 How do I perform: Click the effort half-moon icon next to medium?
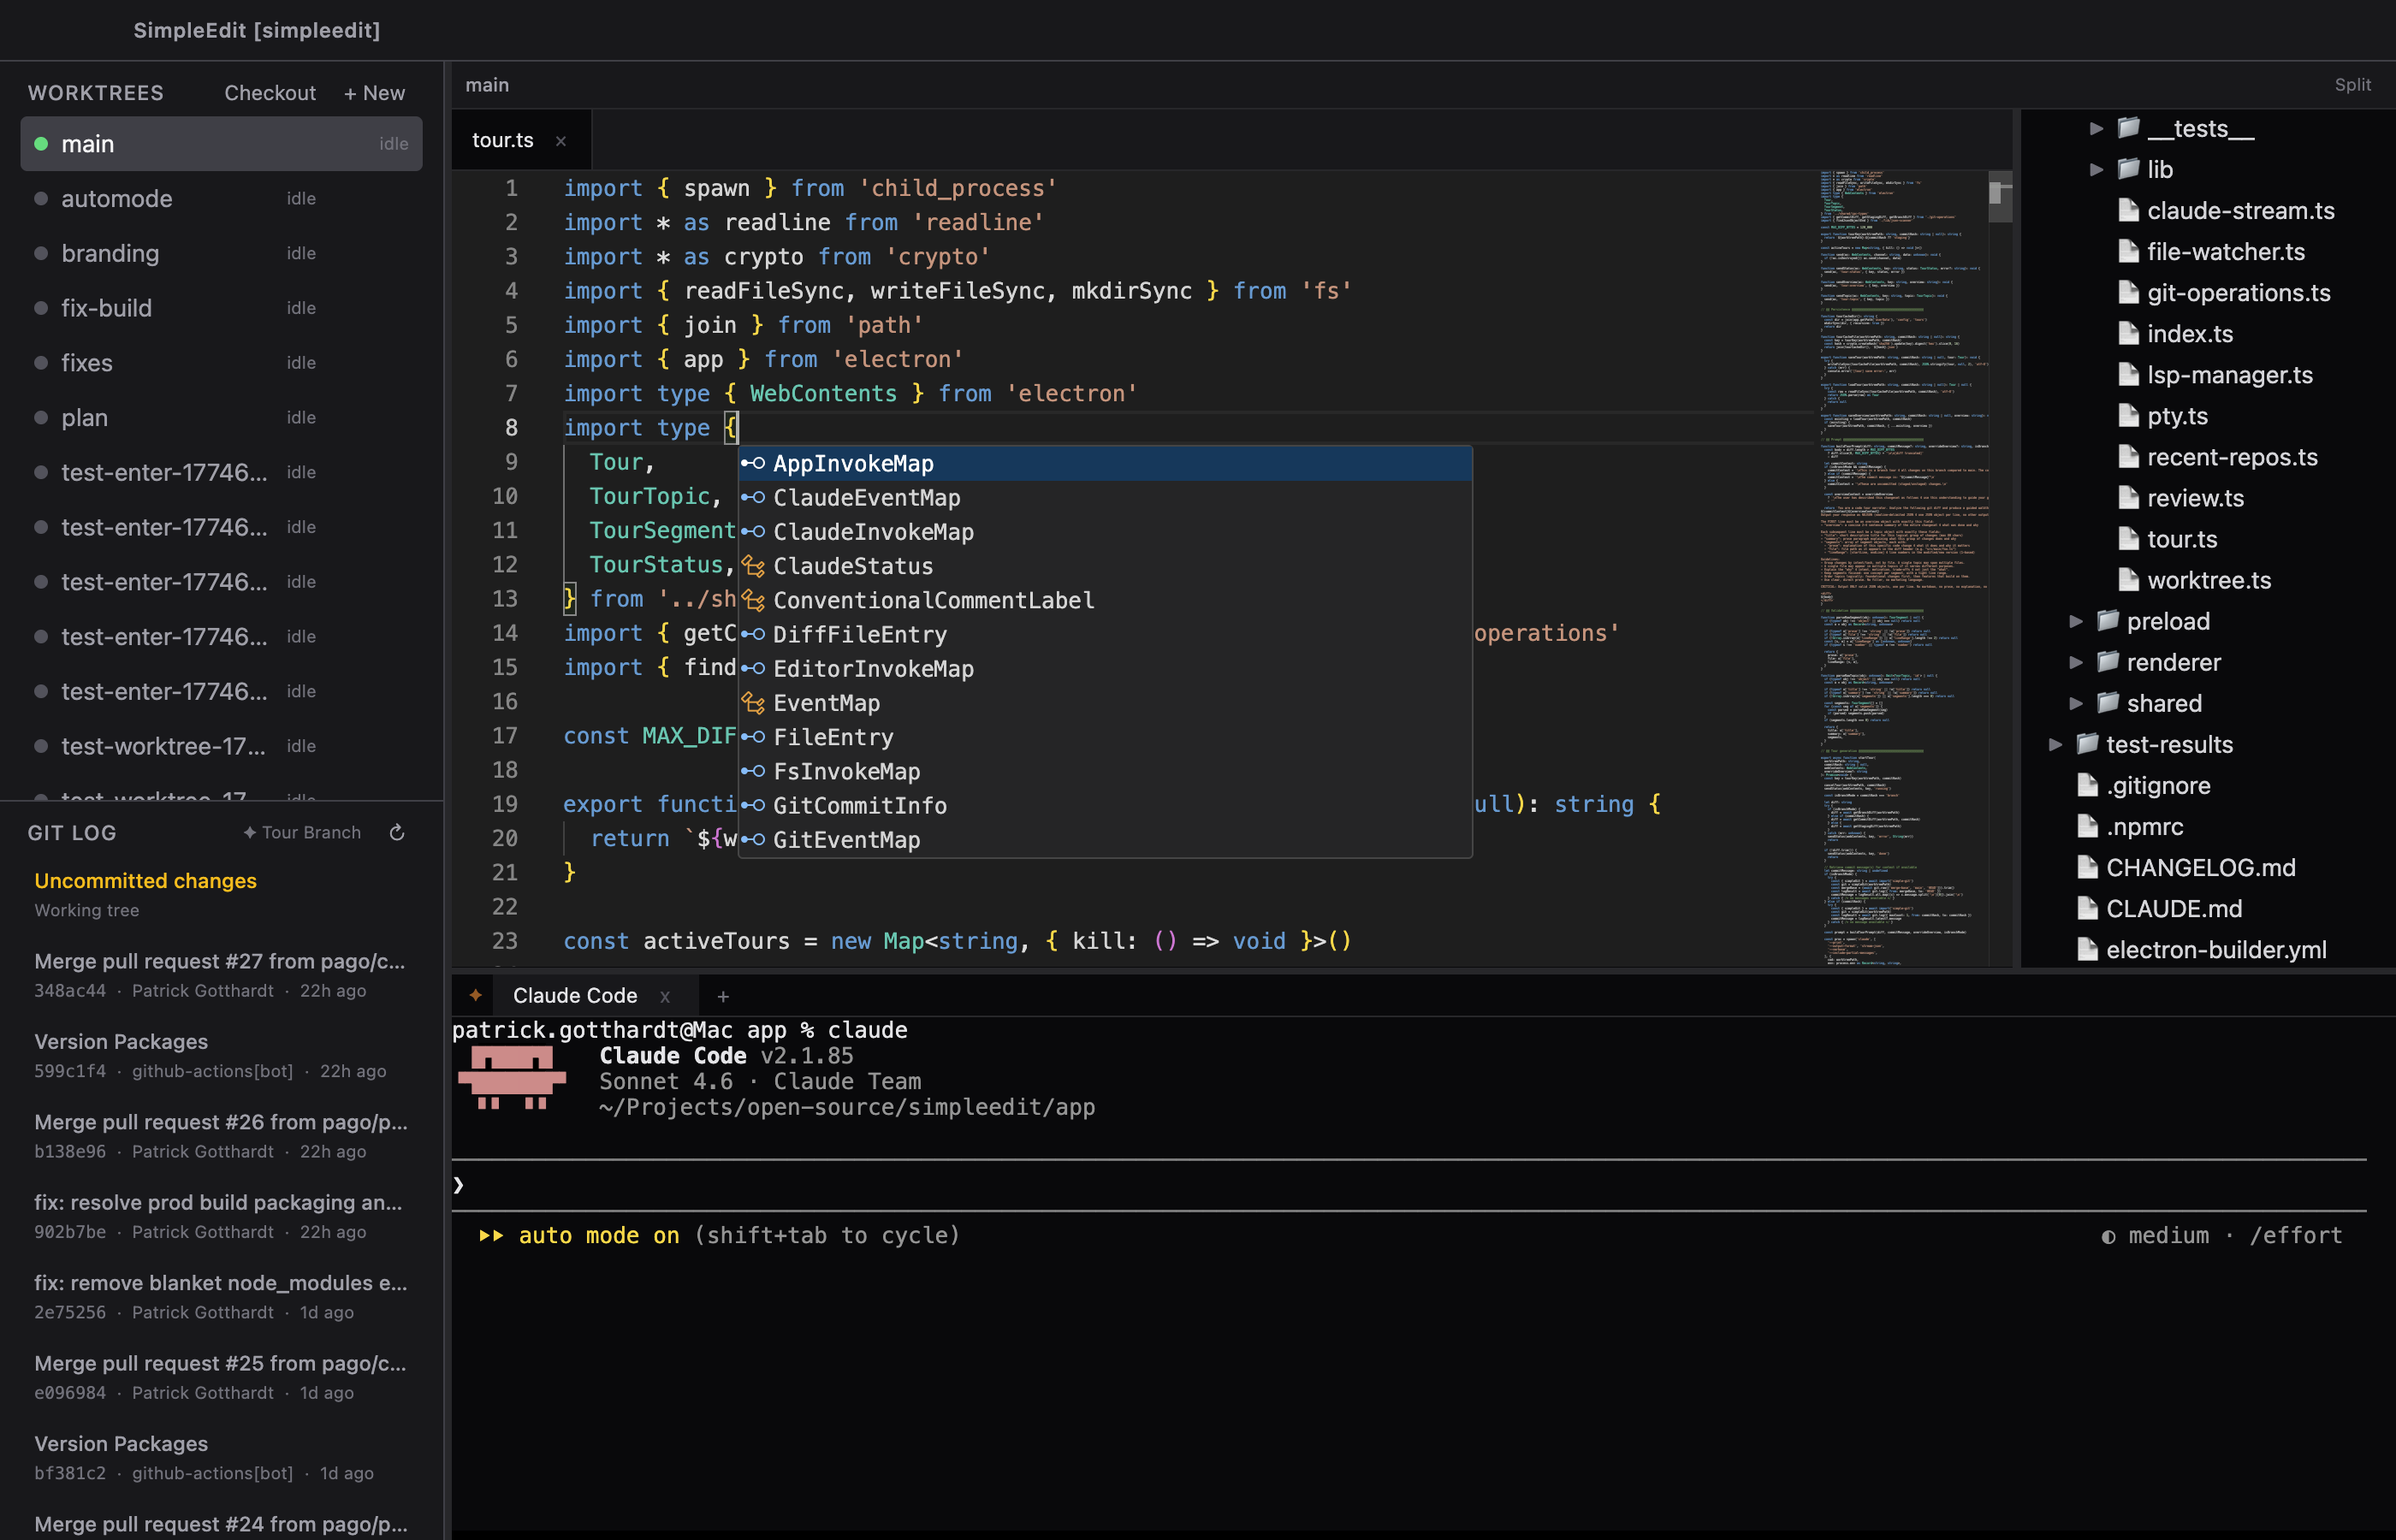coord(2110,1236)
